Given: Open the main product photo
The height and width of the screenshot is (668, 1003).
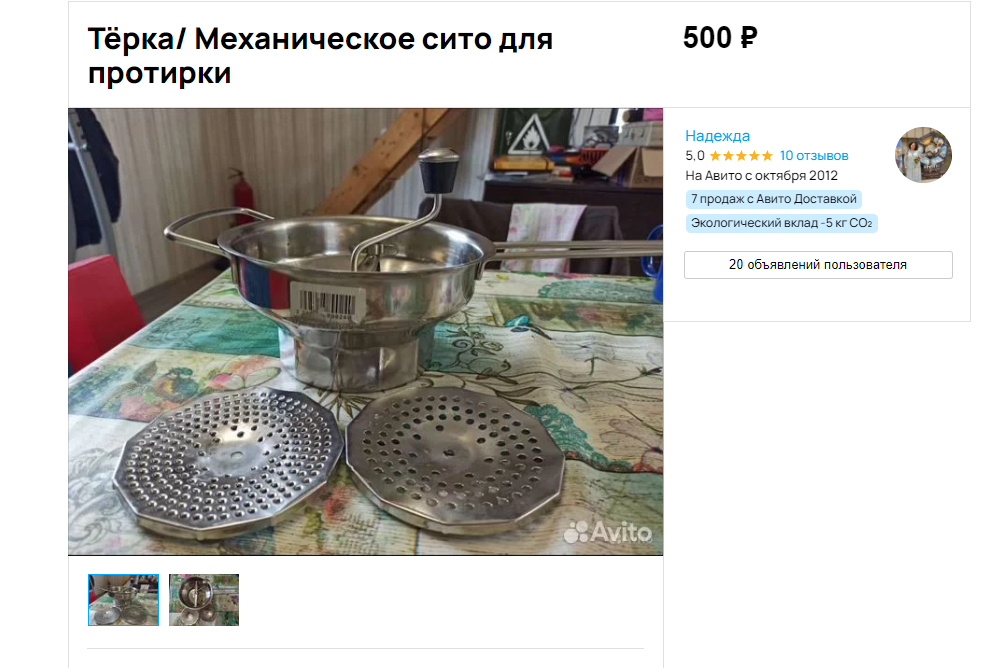Looking at the screenshot, I should tap(366, 331).
